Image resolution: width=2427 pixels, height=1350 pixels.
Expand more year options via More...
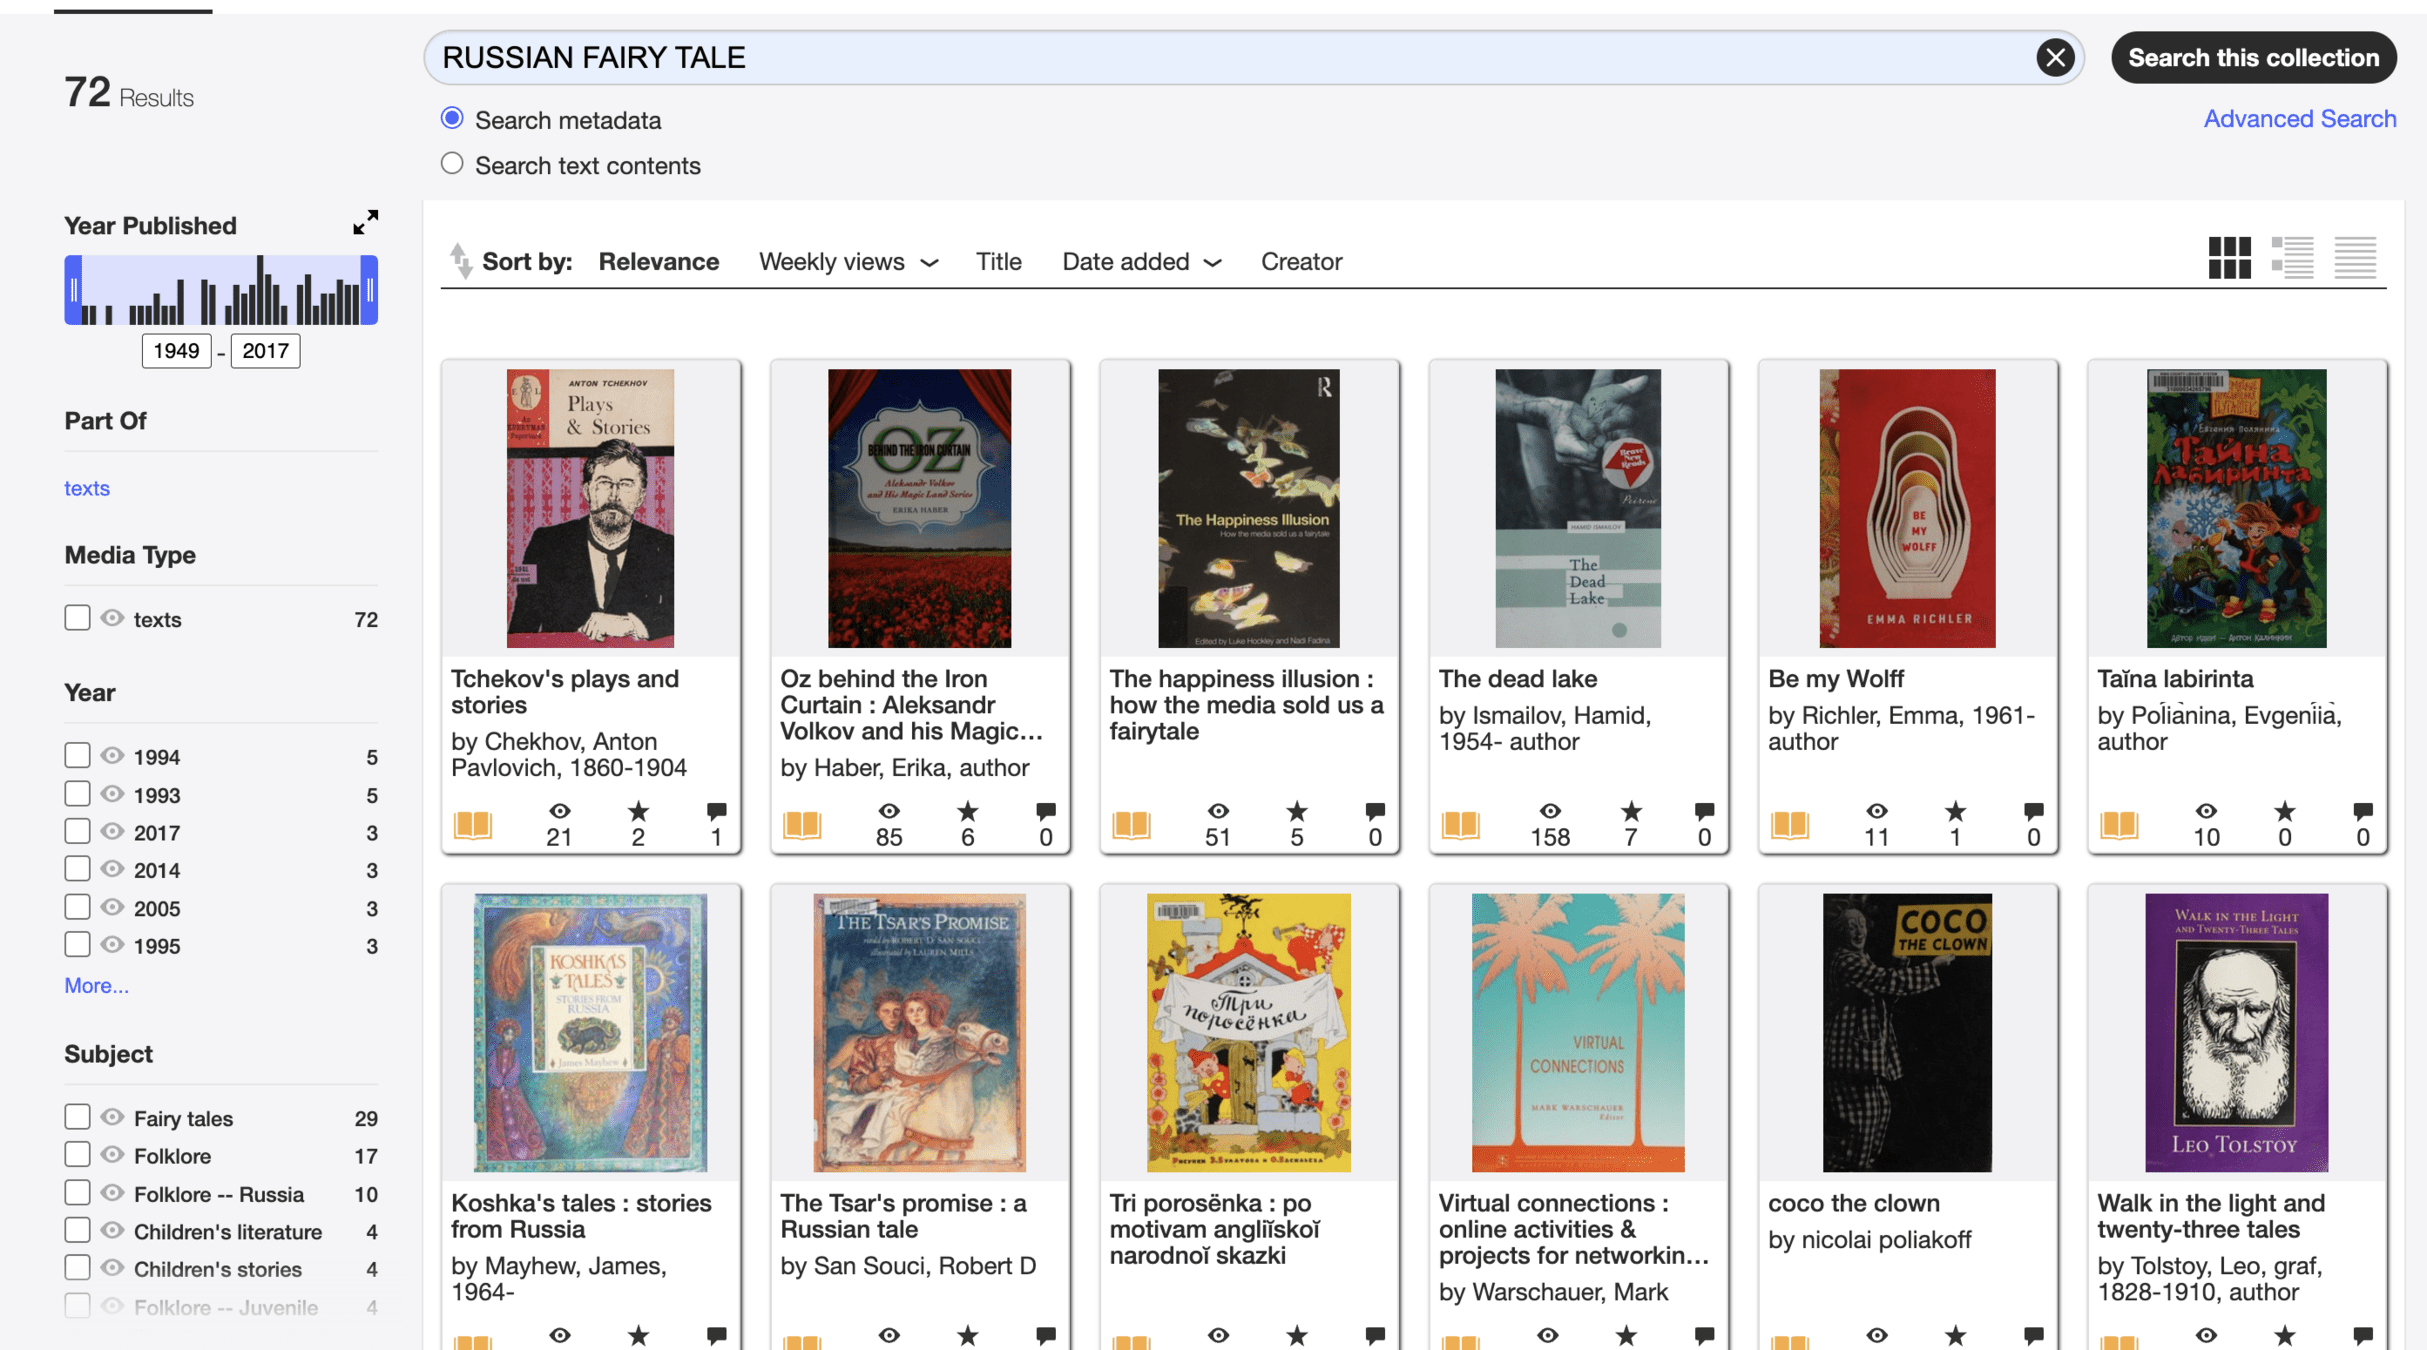96,986
